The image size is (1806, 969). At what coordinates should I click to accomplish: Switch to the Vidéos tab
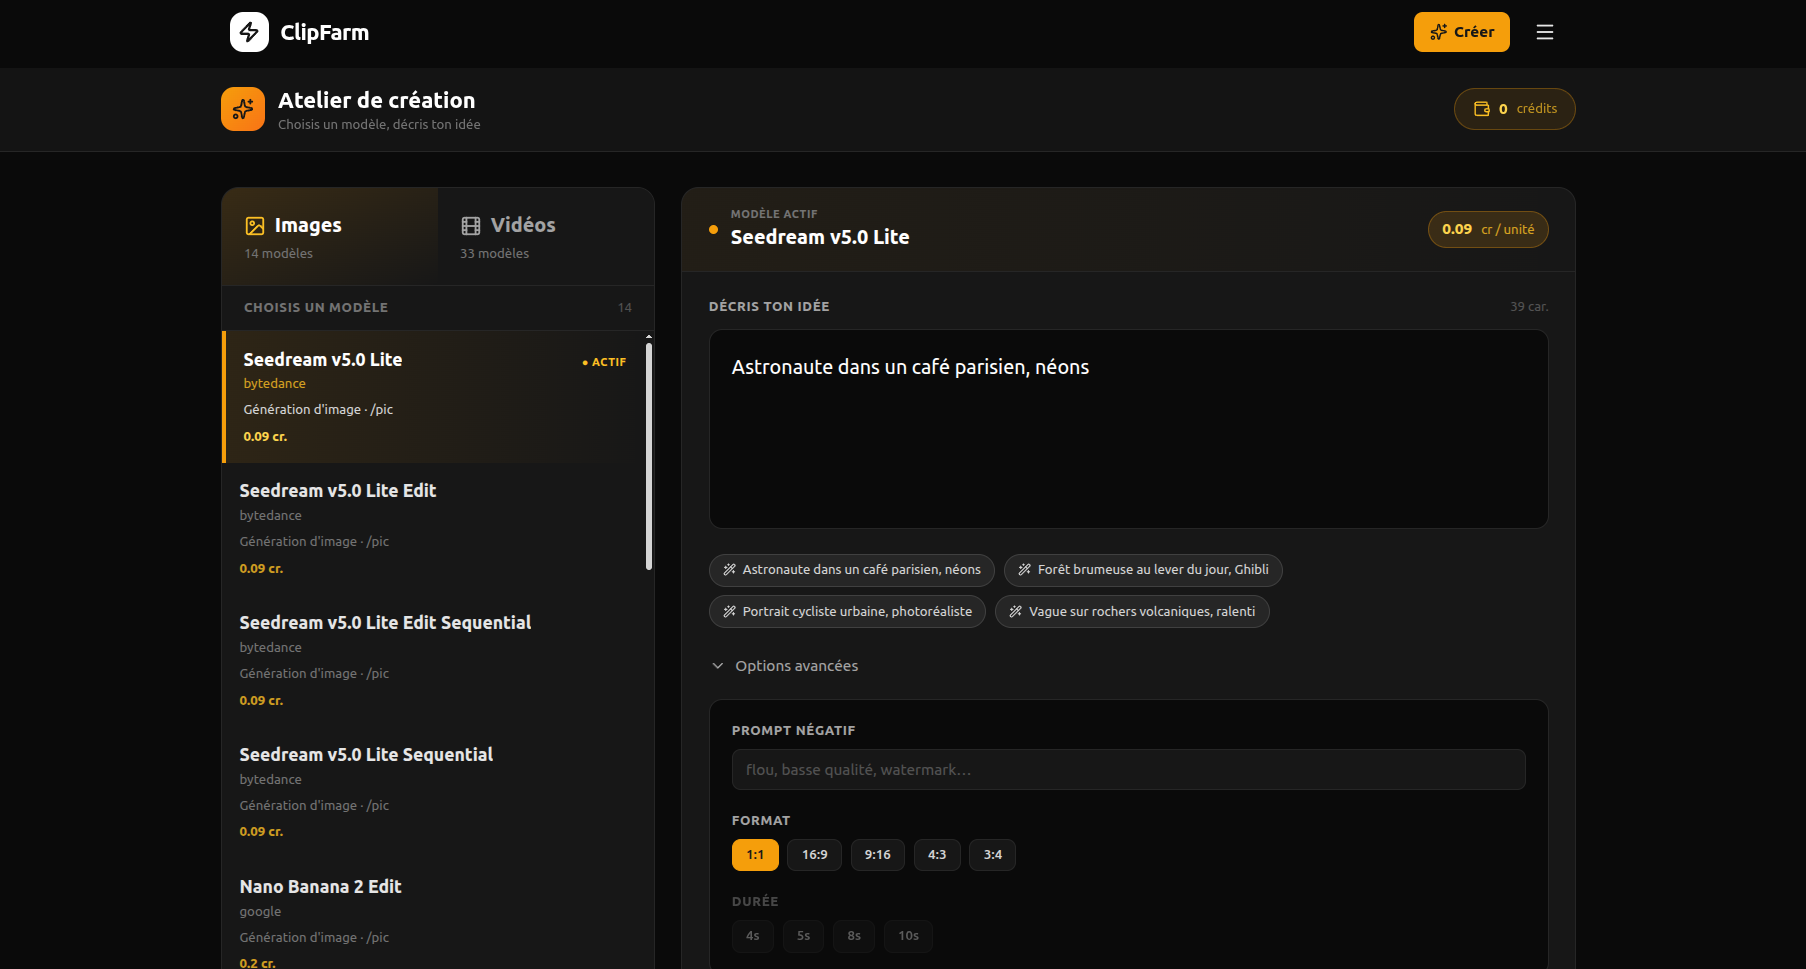click(546, 237)
